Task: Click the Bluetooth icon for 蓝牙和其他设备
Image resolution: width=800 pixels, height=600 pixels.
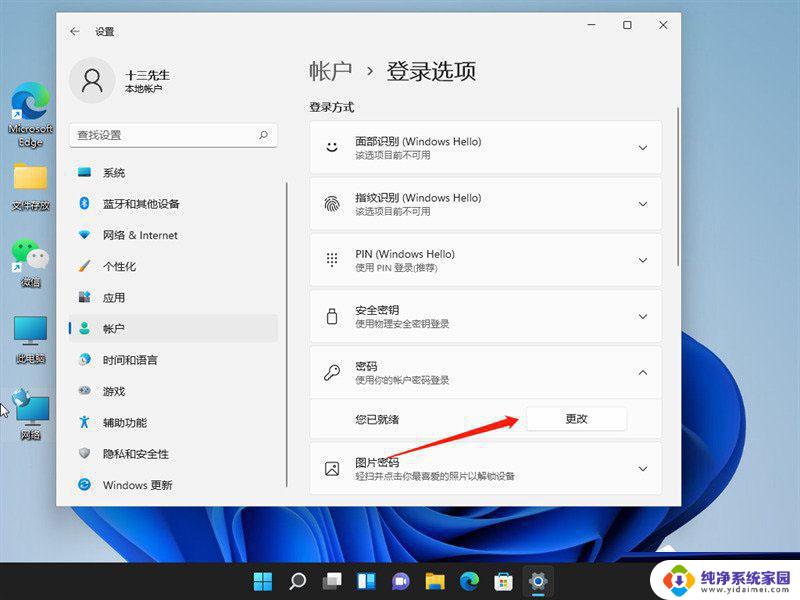Action: click(85, 204)
